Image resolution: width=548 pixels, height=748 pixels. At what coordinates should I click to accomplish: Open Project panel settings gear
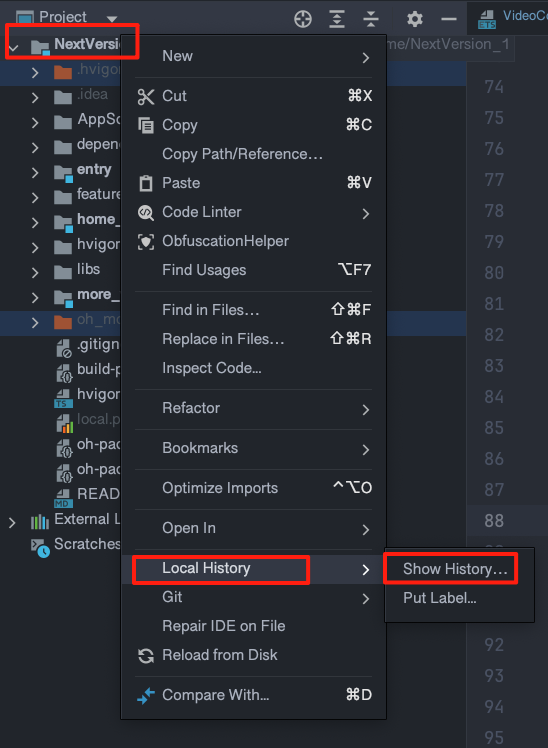click(414, 19)
